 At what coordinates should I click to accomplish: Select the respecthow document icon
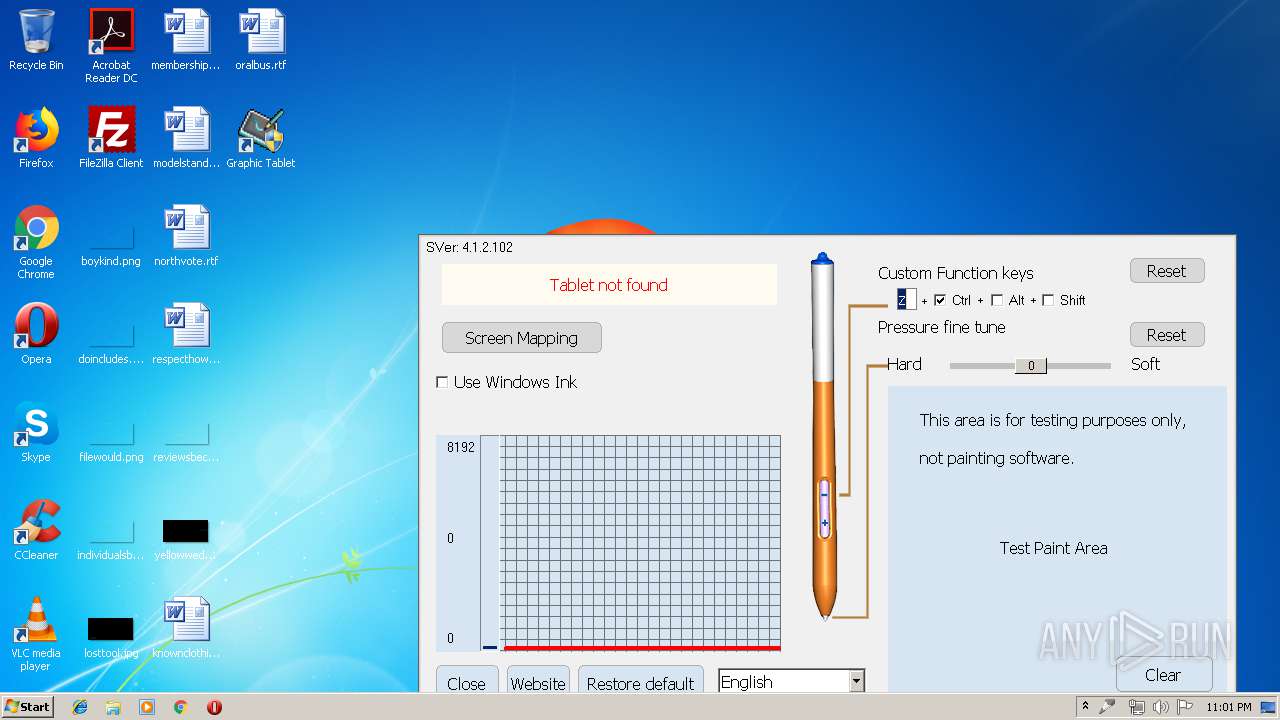pyautogui.click(x=186, y=334)
